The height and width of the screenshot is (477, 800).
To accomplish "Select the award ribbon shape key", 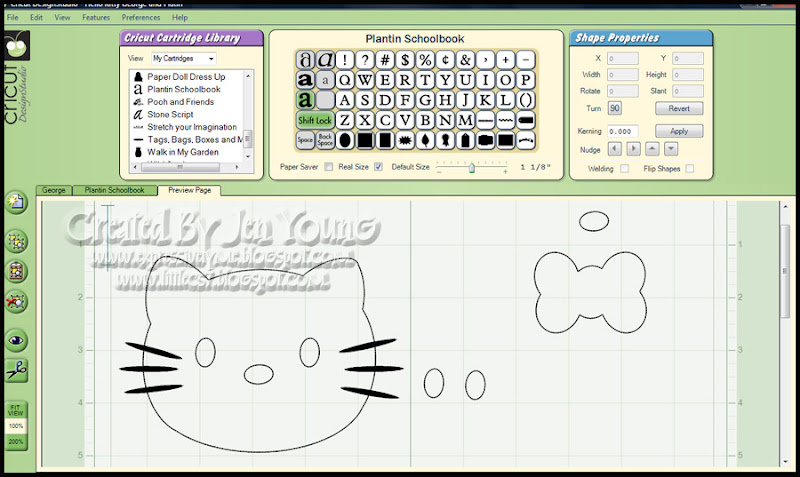I will click(x=445, y=140).
